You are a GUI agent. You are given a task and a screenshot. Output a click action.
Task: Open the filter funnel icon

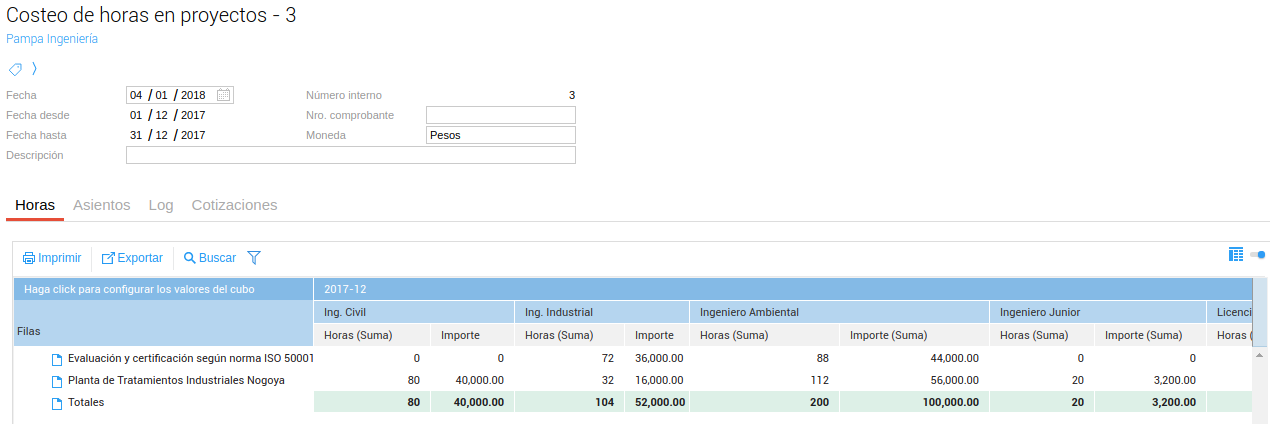[x=254, y=258]
